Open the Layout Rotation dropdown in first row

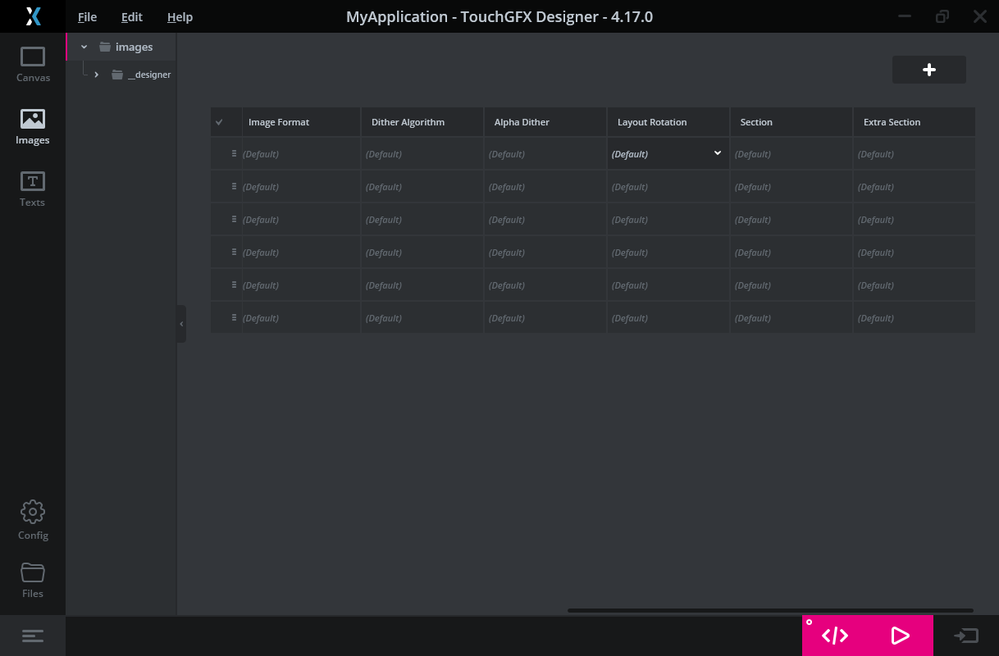coord(717,153)
